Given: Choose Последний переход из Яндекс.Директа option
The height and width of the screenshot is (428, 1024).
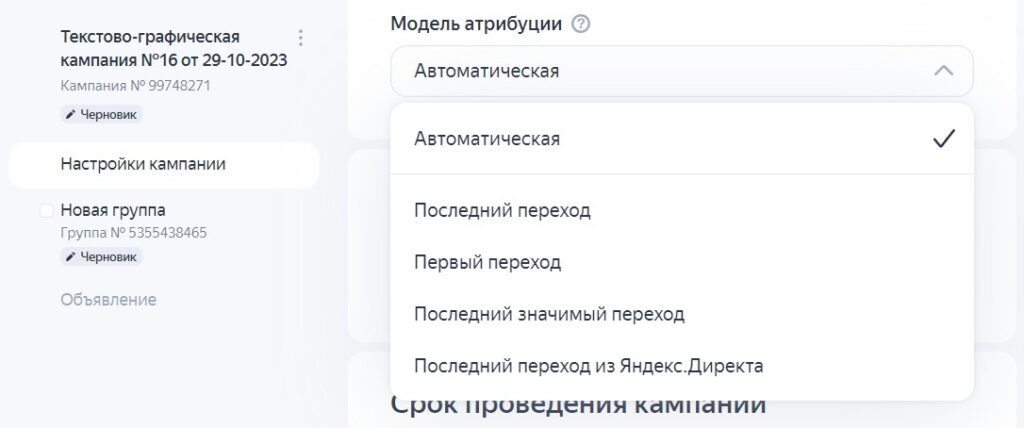Looking at the screenshot, I should [x=589, y=366].
